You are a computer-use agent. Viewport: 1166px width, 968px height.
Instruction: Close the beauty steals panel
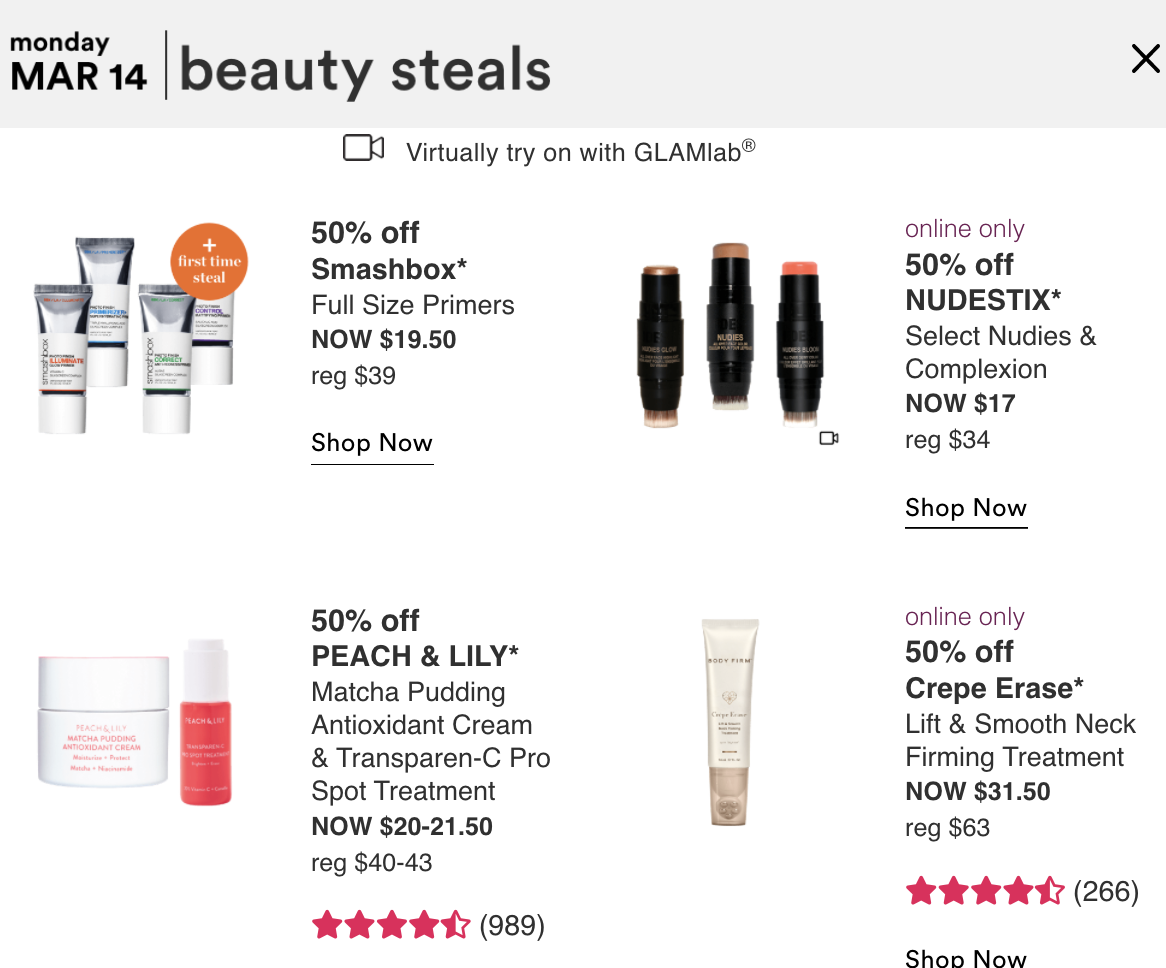pyautogui.click(x=1145, y=59)
